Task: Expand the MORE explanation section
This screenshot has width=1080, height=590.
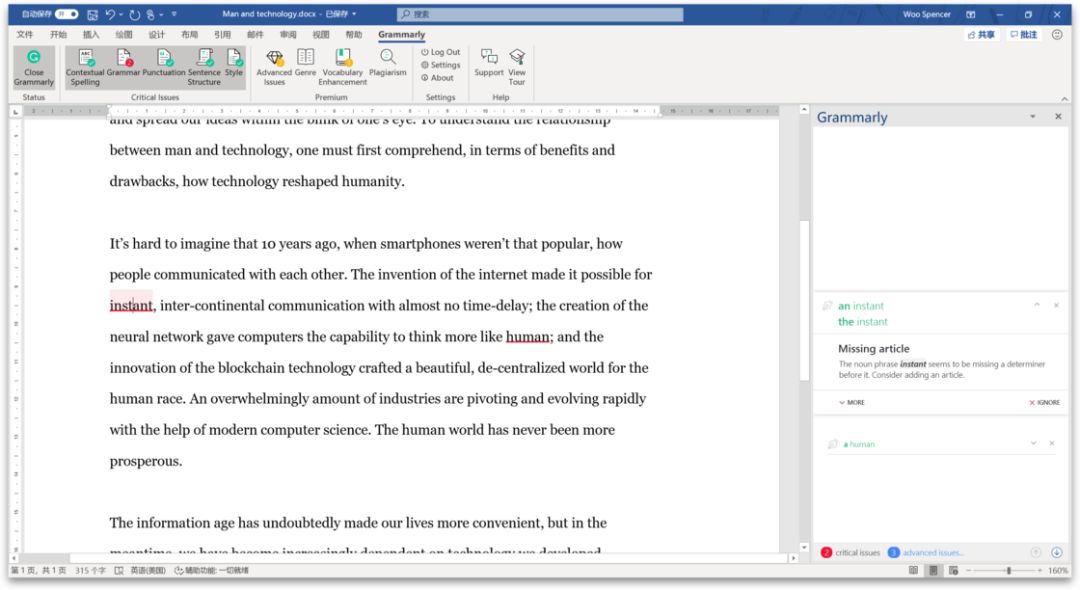Action: click(851, 402)
